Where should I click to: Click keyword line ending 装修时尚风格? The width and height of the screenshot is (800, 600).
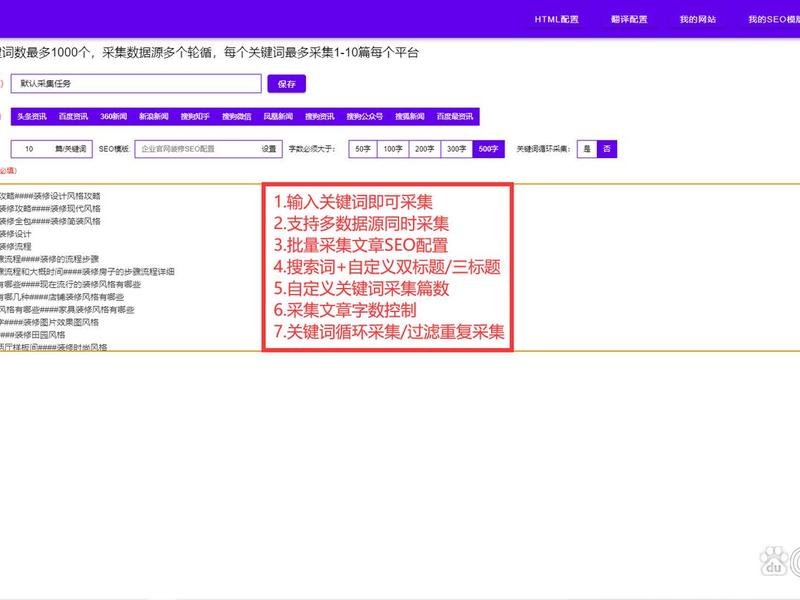point(54,347)
